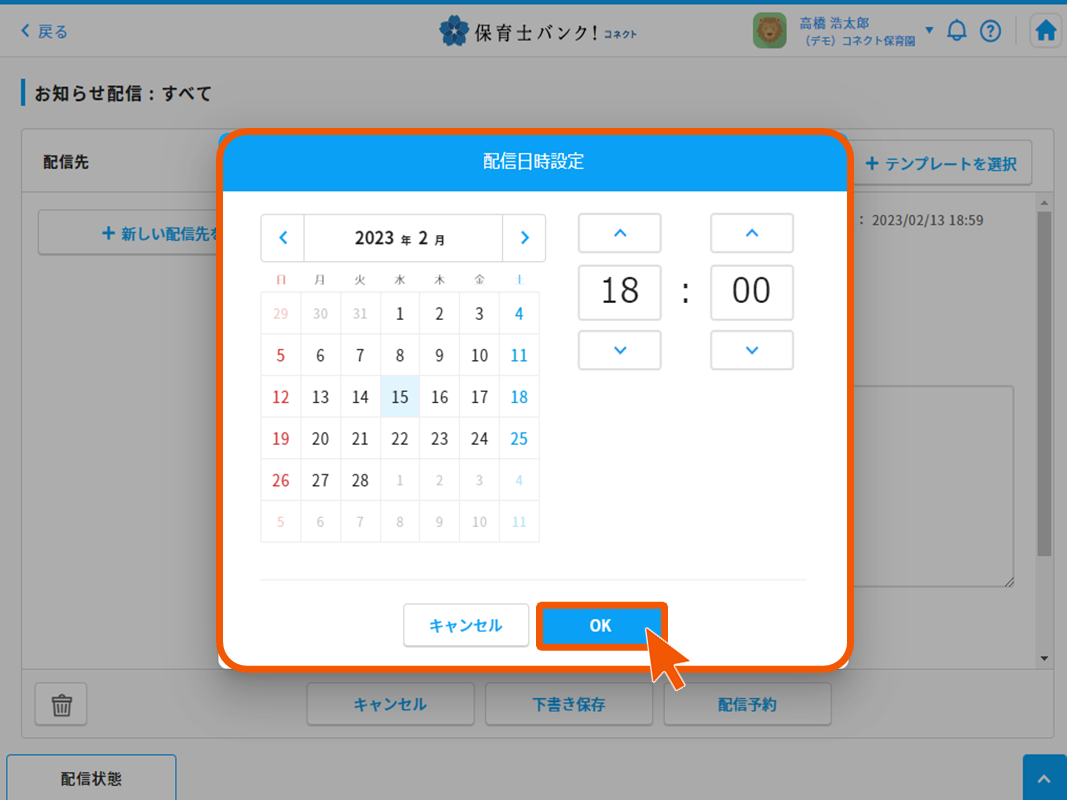This screenshot has height=800, width=1067.
Task: Go to next month in calendar
Action: click(x=524, y=238)
